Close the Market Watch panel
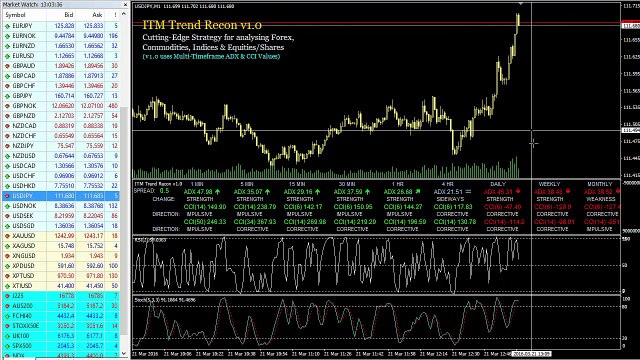 point(125,4)
